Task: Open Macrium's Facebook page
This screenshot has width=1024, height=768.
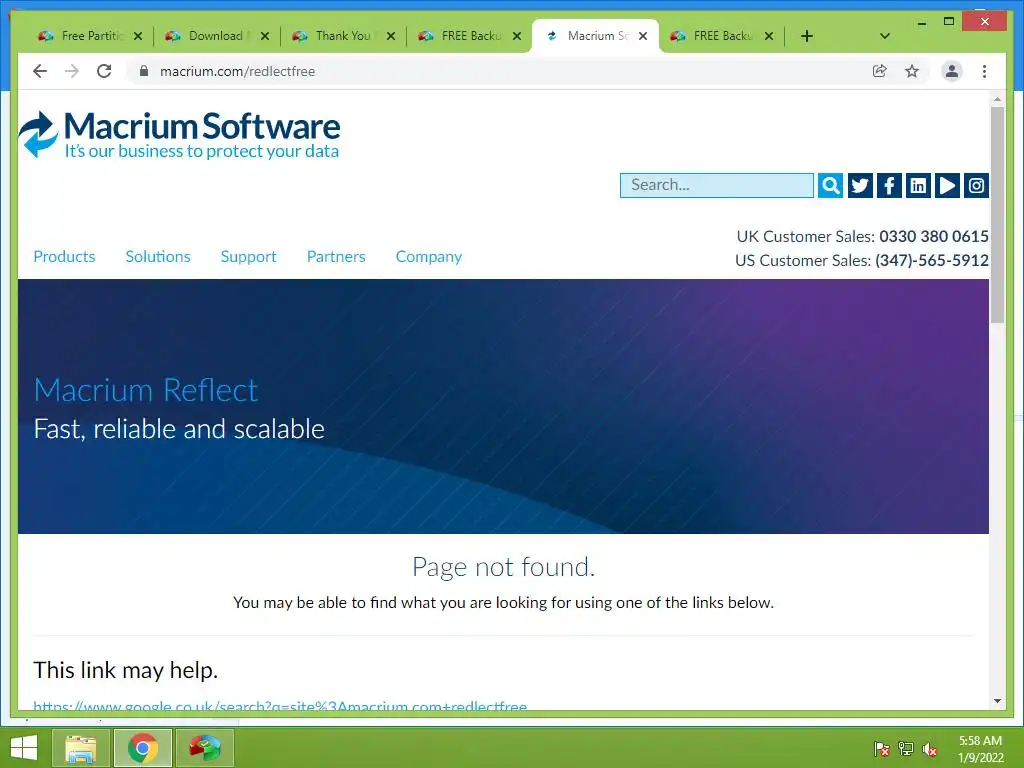Action: coord(889,185)
